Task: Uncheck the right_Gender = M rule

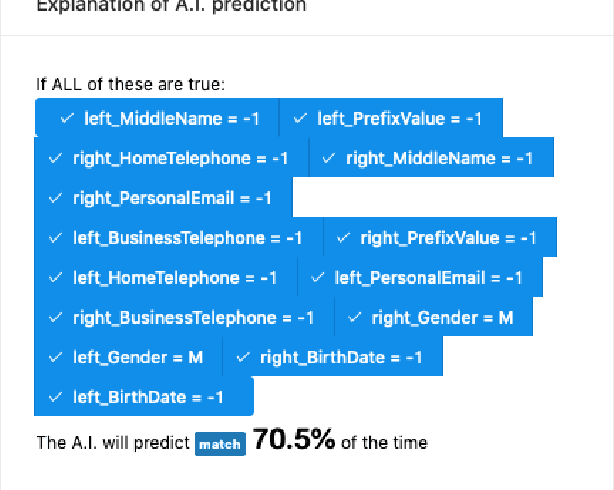Action: [432, 318]
